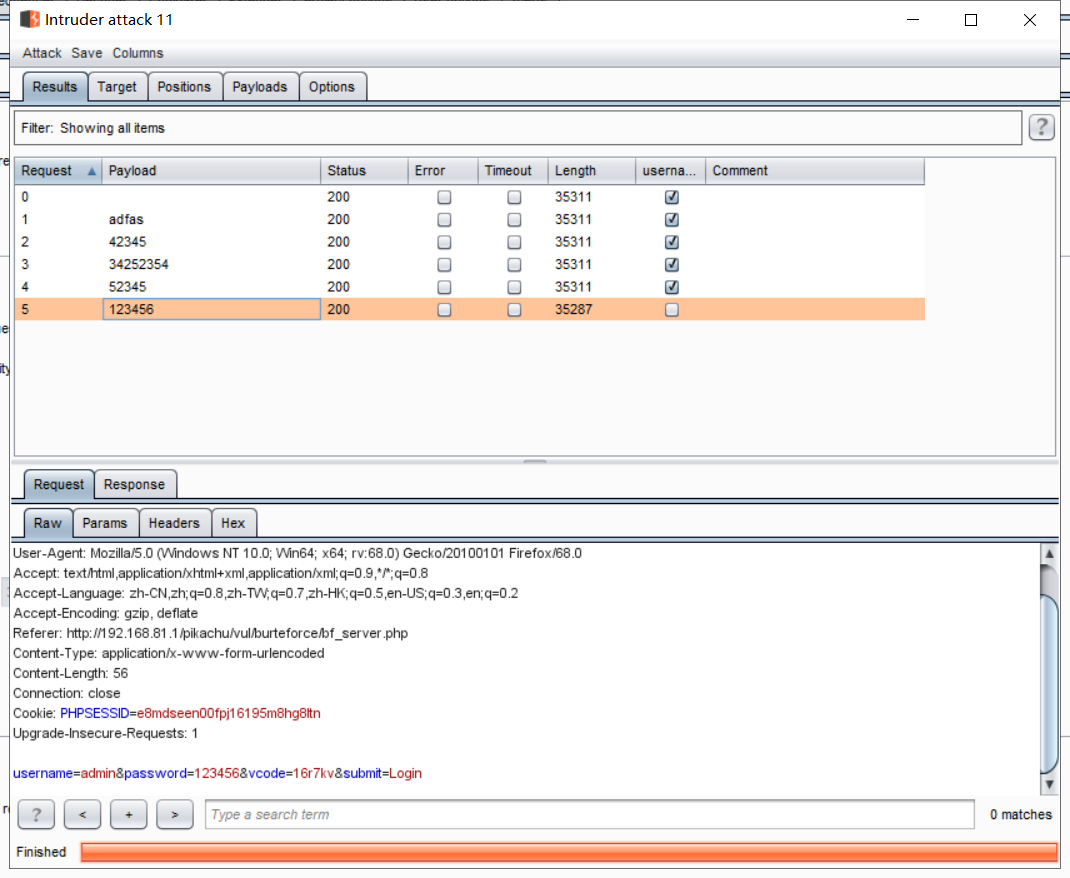Click the search help question mark button
This screenshot has height=878, width=1070.
click(36, 814)
